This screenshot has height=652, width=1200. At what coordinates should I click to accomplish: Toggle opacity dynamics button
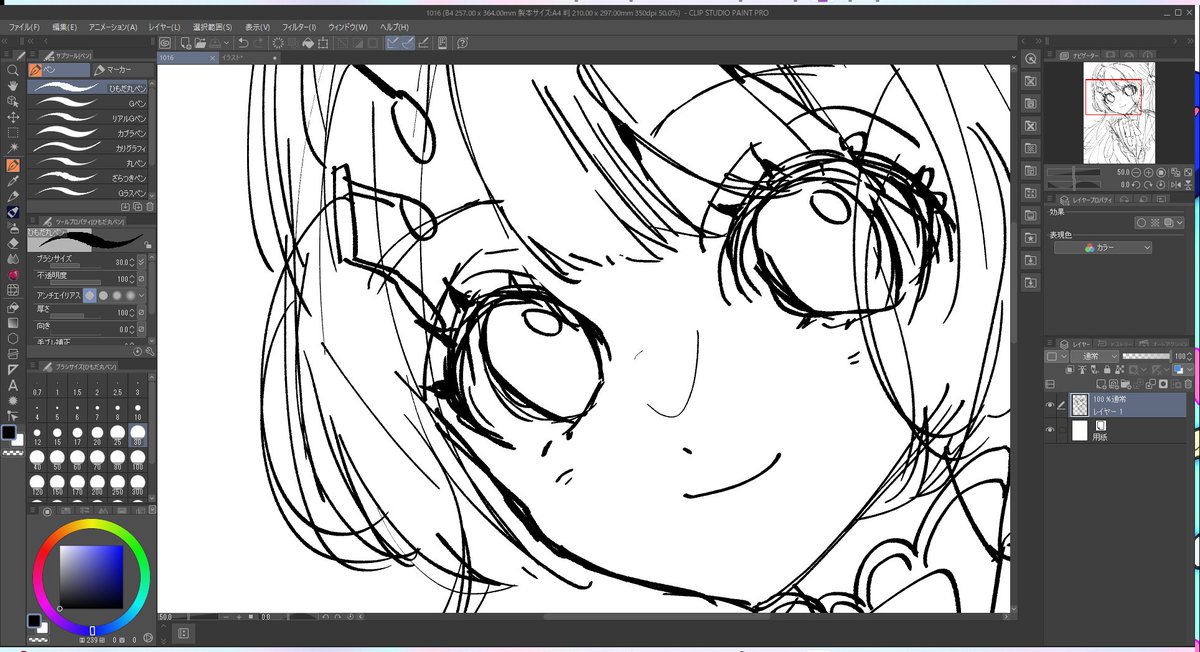[x=141, y=278]
